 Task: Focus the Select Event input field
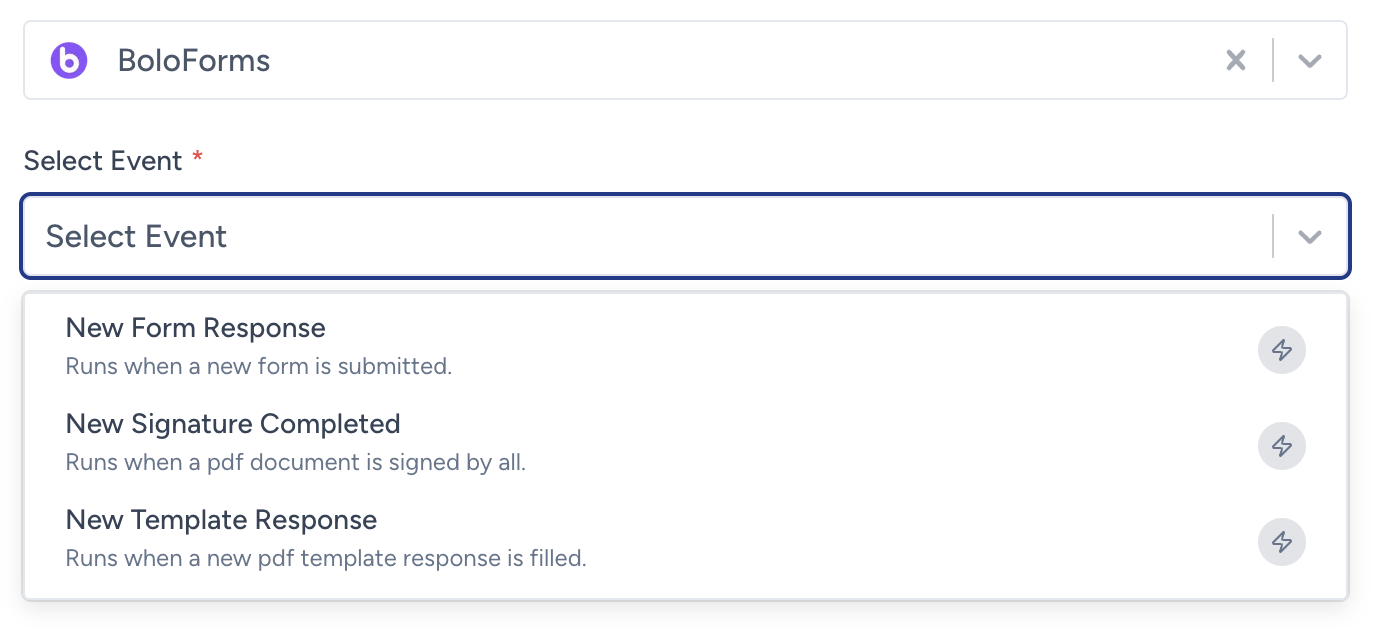pos(685,236)
